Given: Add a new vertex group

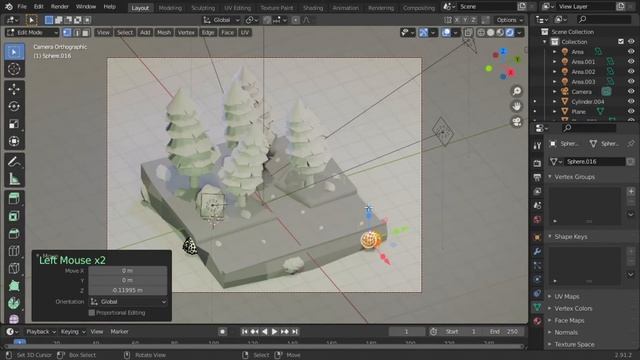Looking at the screenshot, I should [631, 191].
